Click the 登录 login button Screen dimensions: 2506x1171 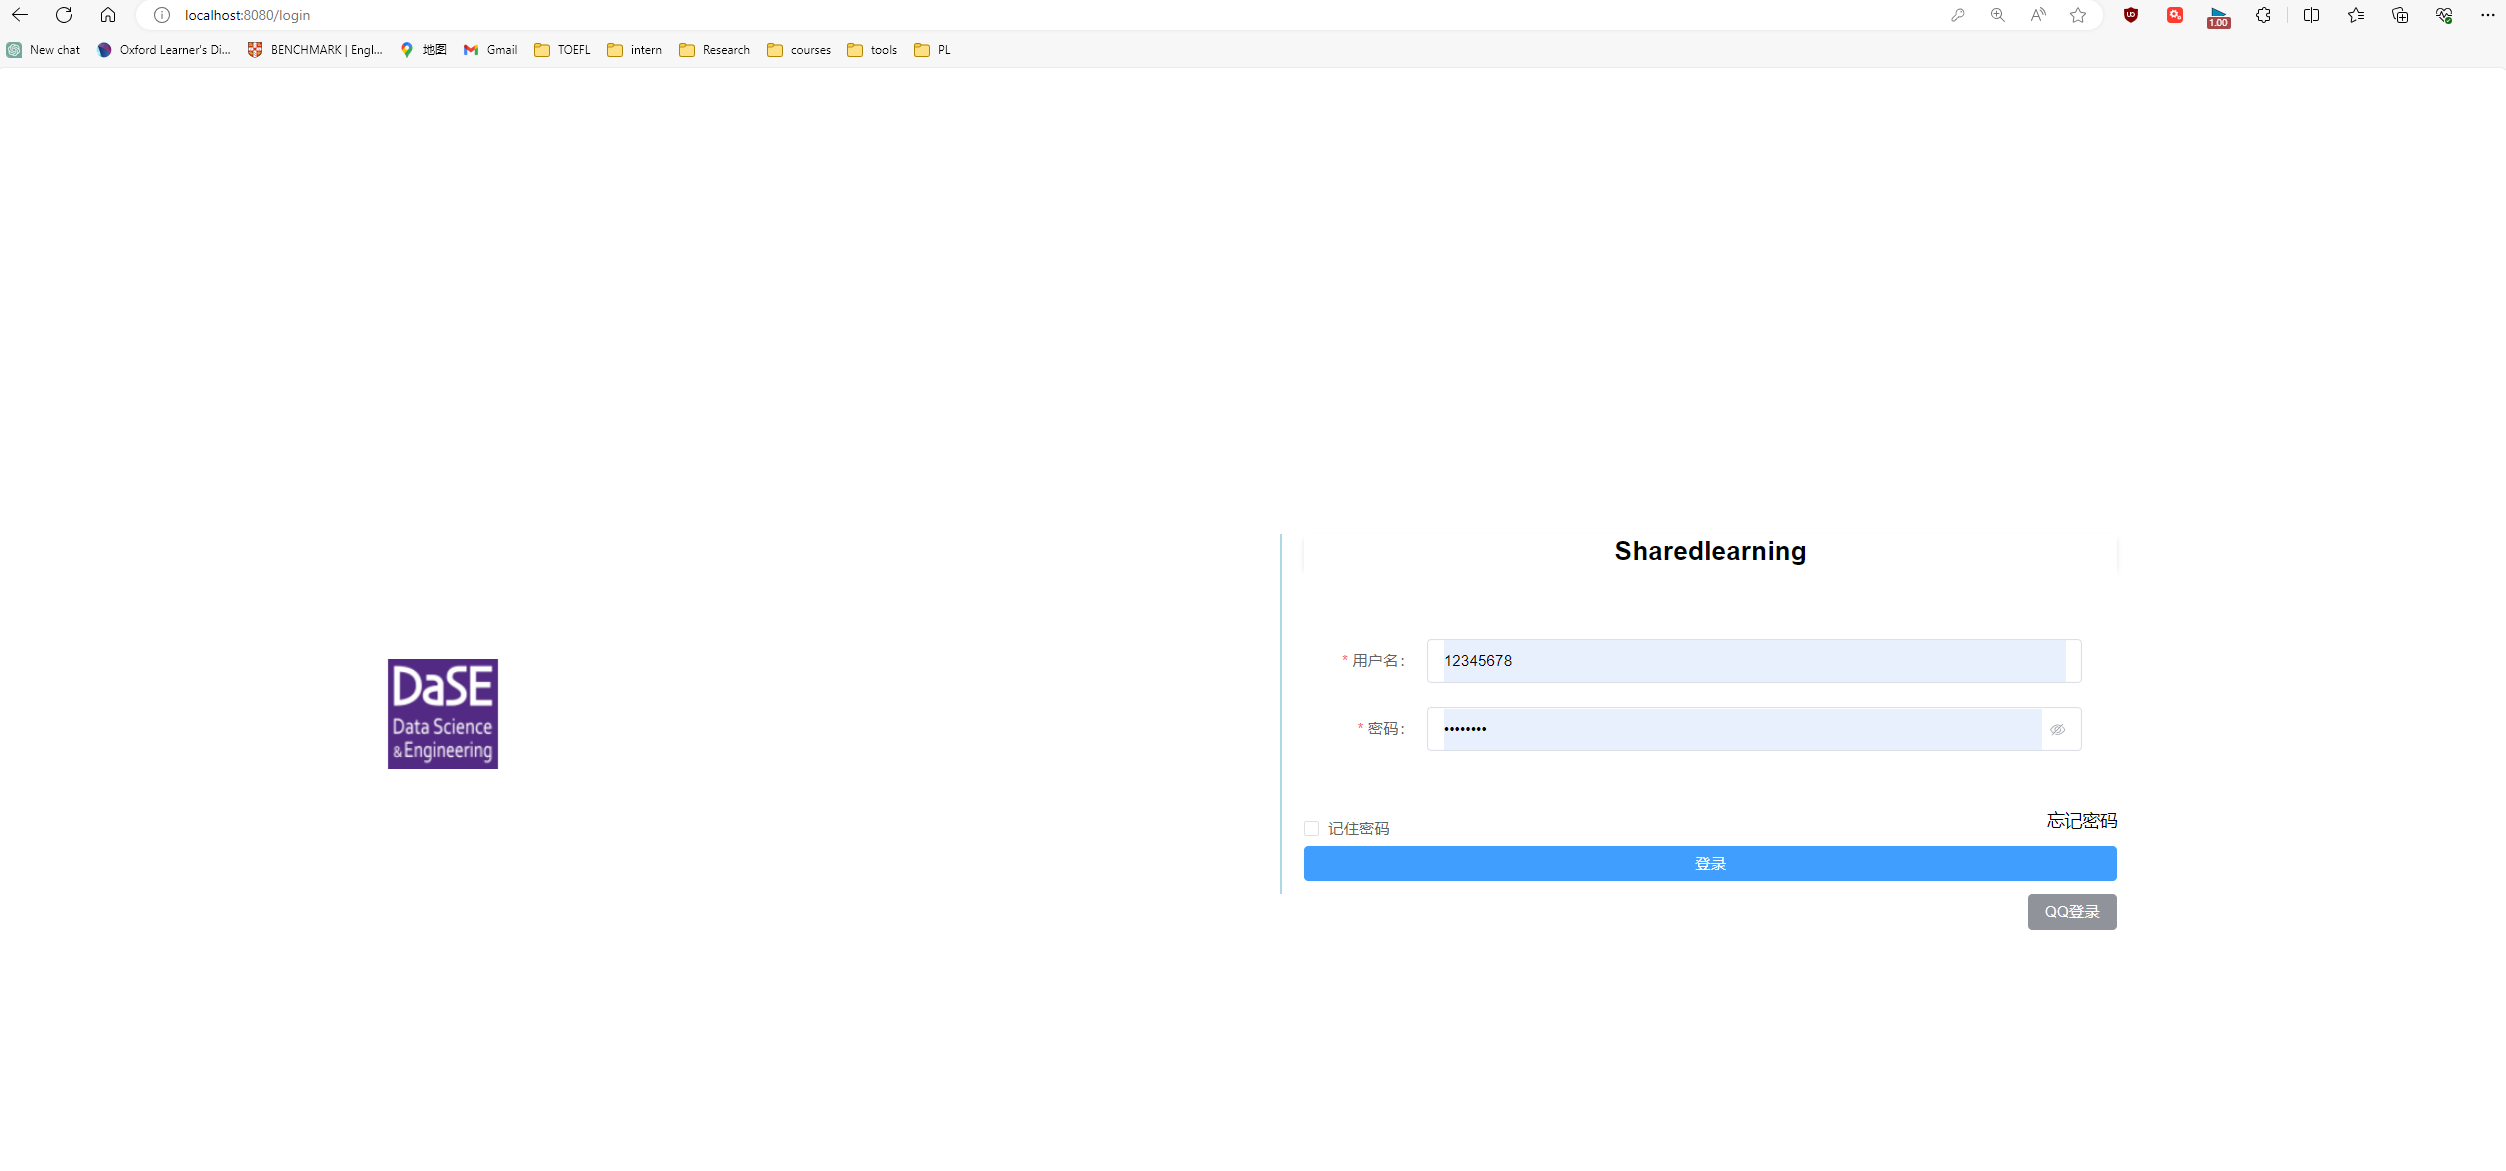pyautogui.click(x=1710, y=863)
